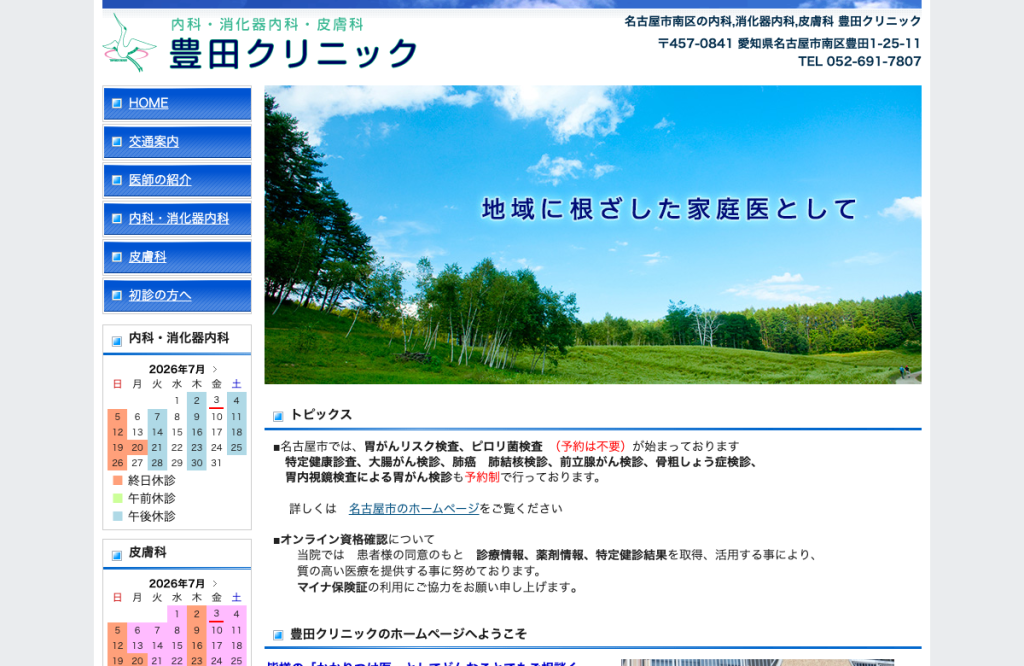This screenshot has height=666, width=1024.
Task: Click 内科・消化器内科・皮膚科 green tagline
Action: pos(266,25)
